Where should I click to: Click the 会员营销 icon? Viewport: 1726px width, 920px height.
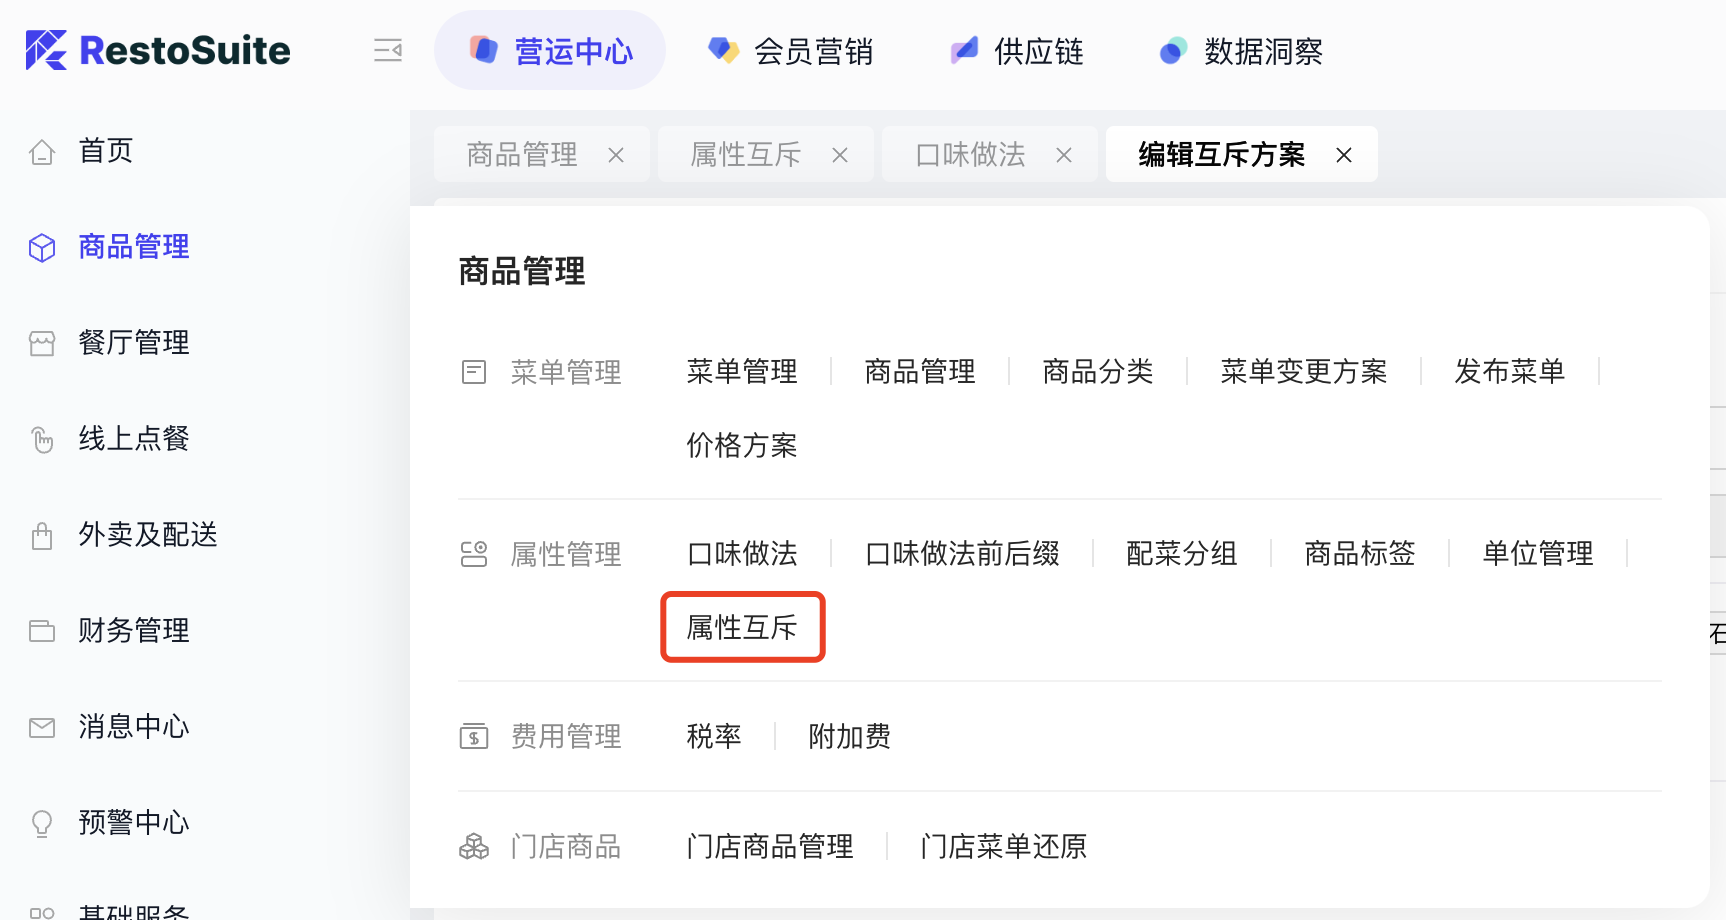pyautogui.click(x=723, y=50)
